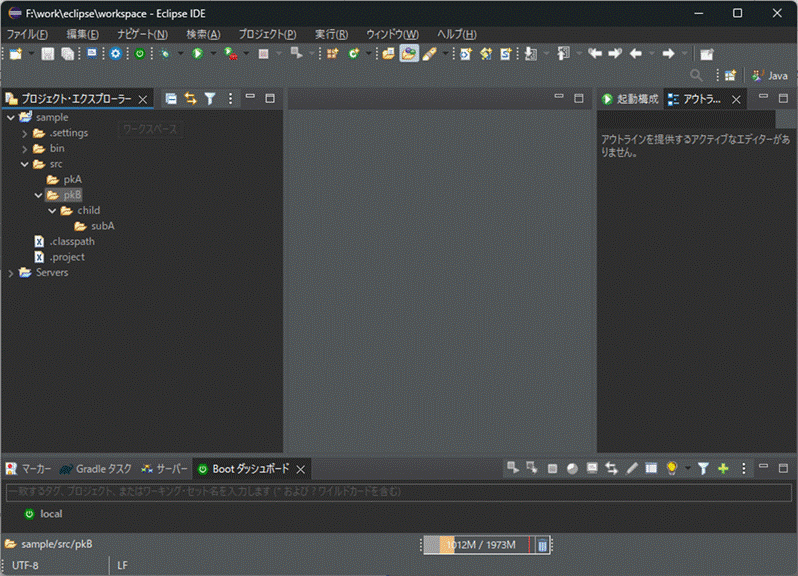The image size is (798, 576).
Task: Click the Boot Dashboard filter funnel icon
Action: tap(703, 469)
